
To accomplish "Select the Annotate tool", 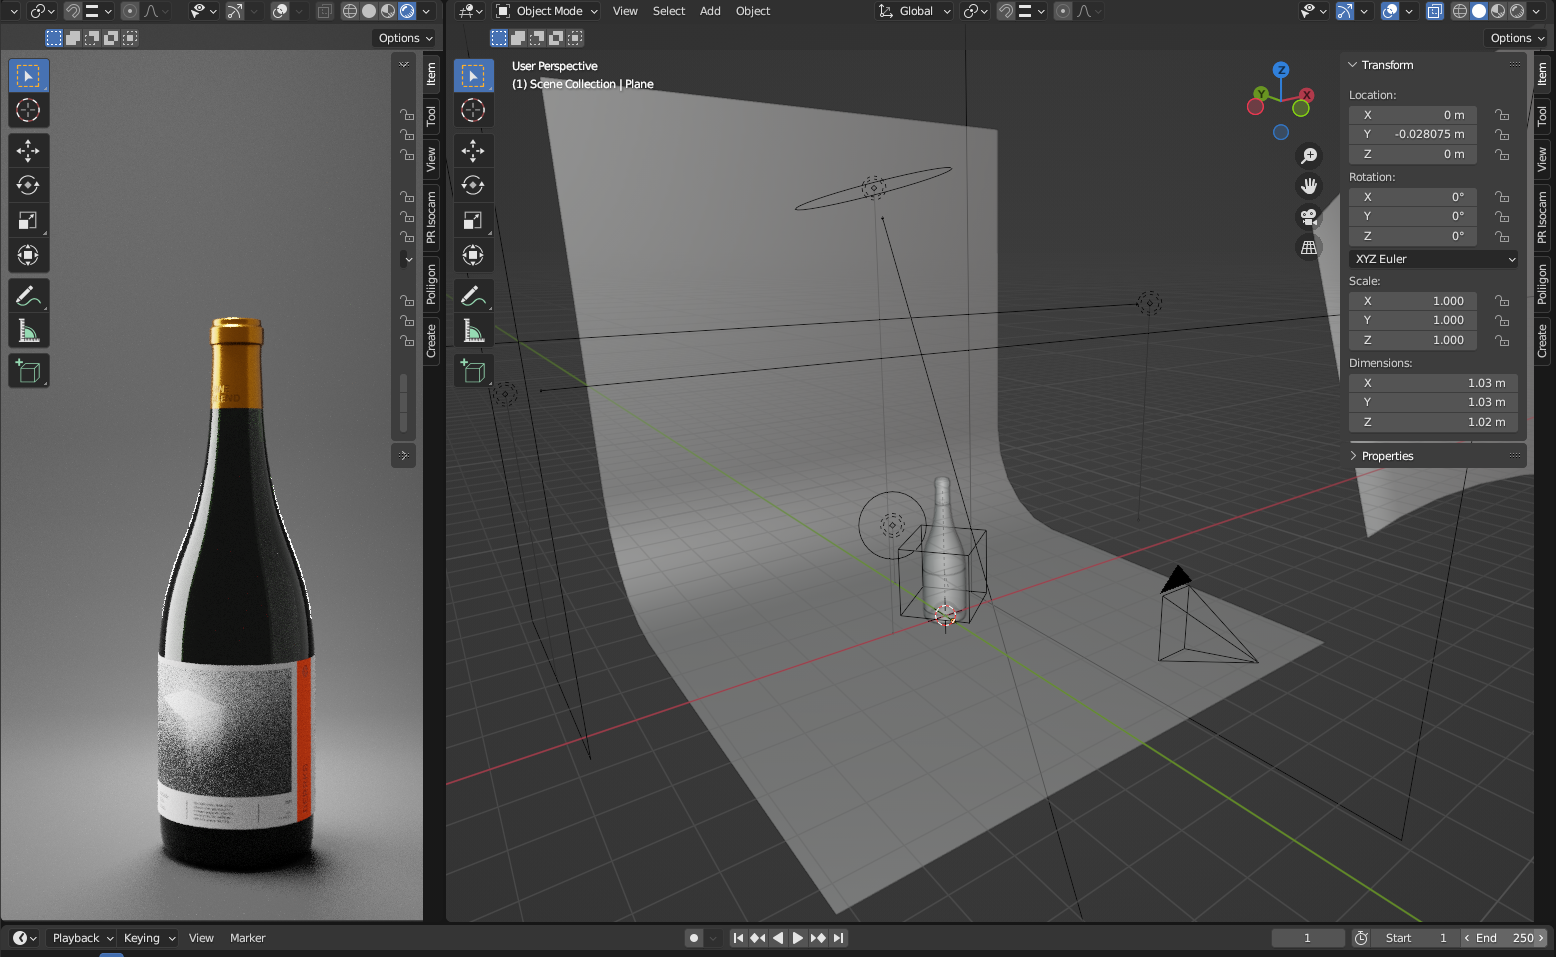I will (473, 295).
